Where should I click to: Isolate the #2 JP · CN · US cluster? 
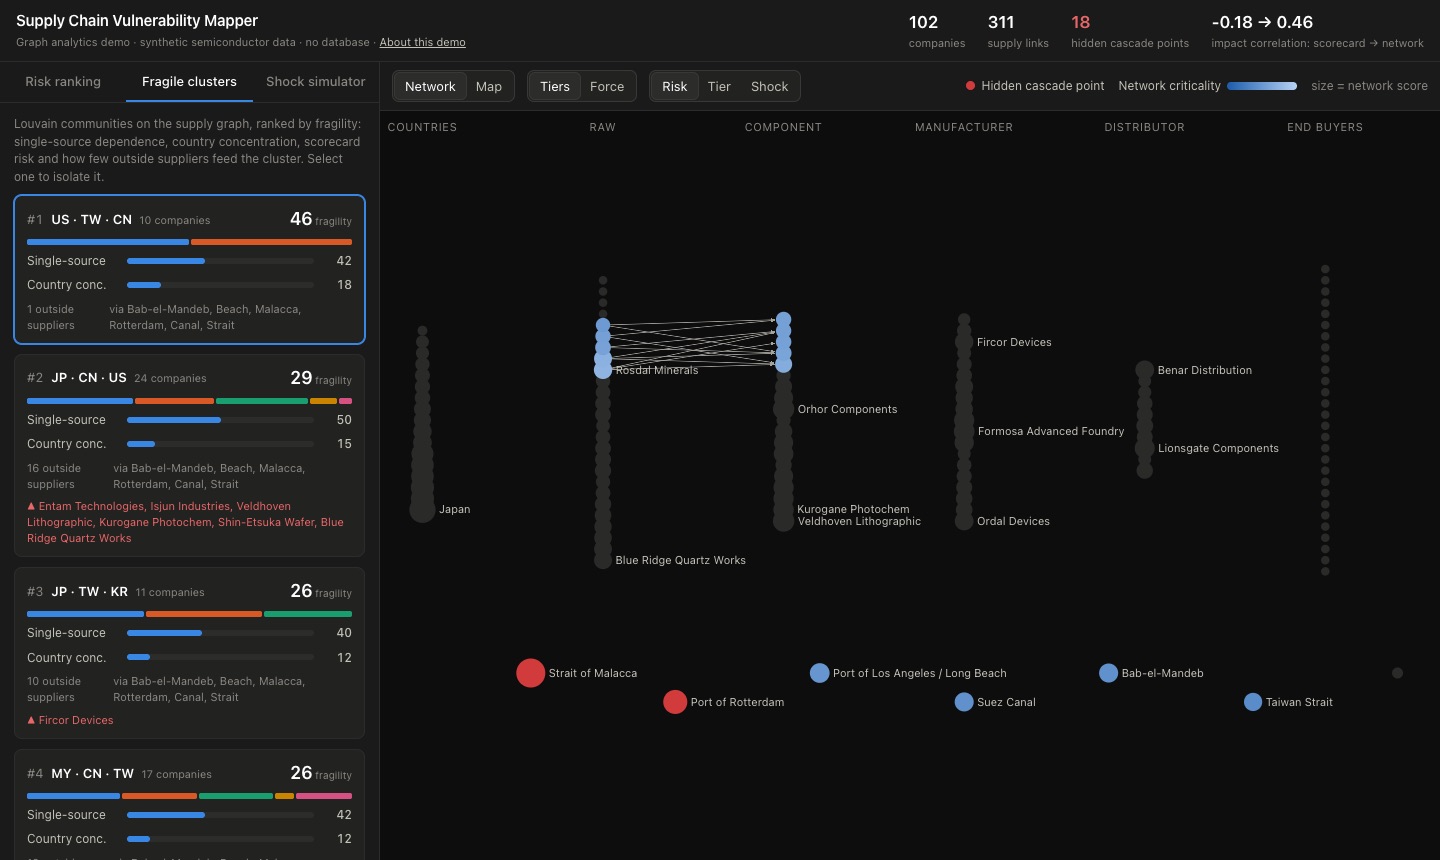click(x=189, y=456)
